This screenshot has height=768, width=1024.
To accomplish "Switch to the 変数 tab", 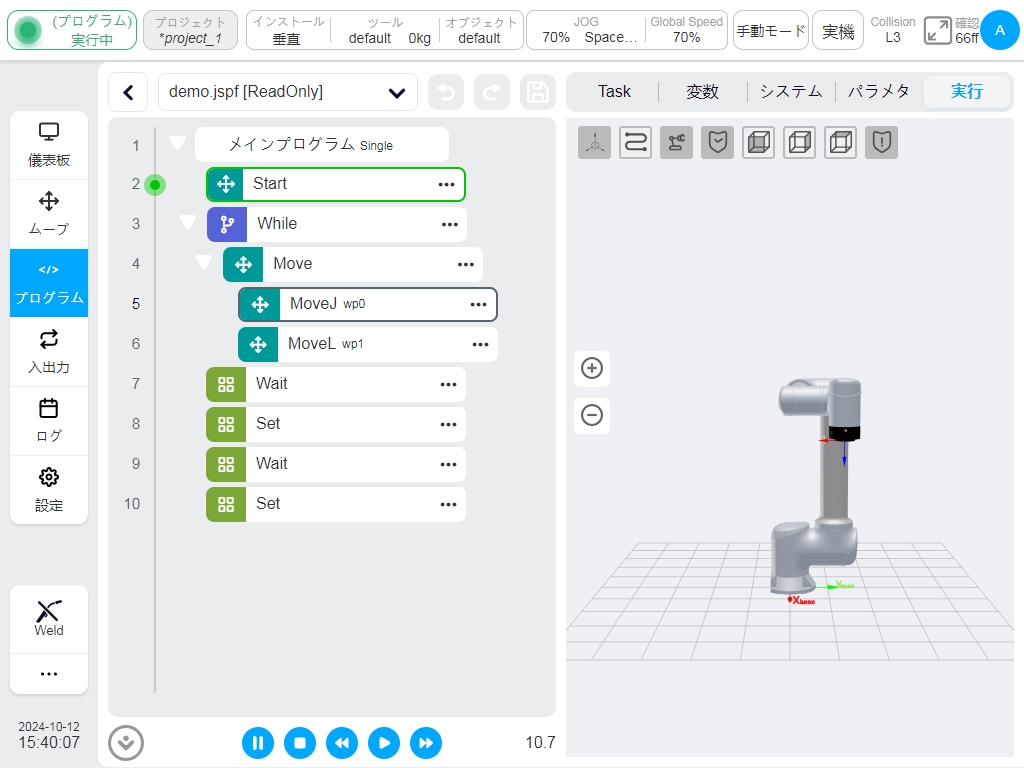I will (x=703, y=91).
